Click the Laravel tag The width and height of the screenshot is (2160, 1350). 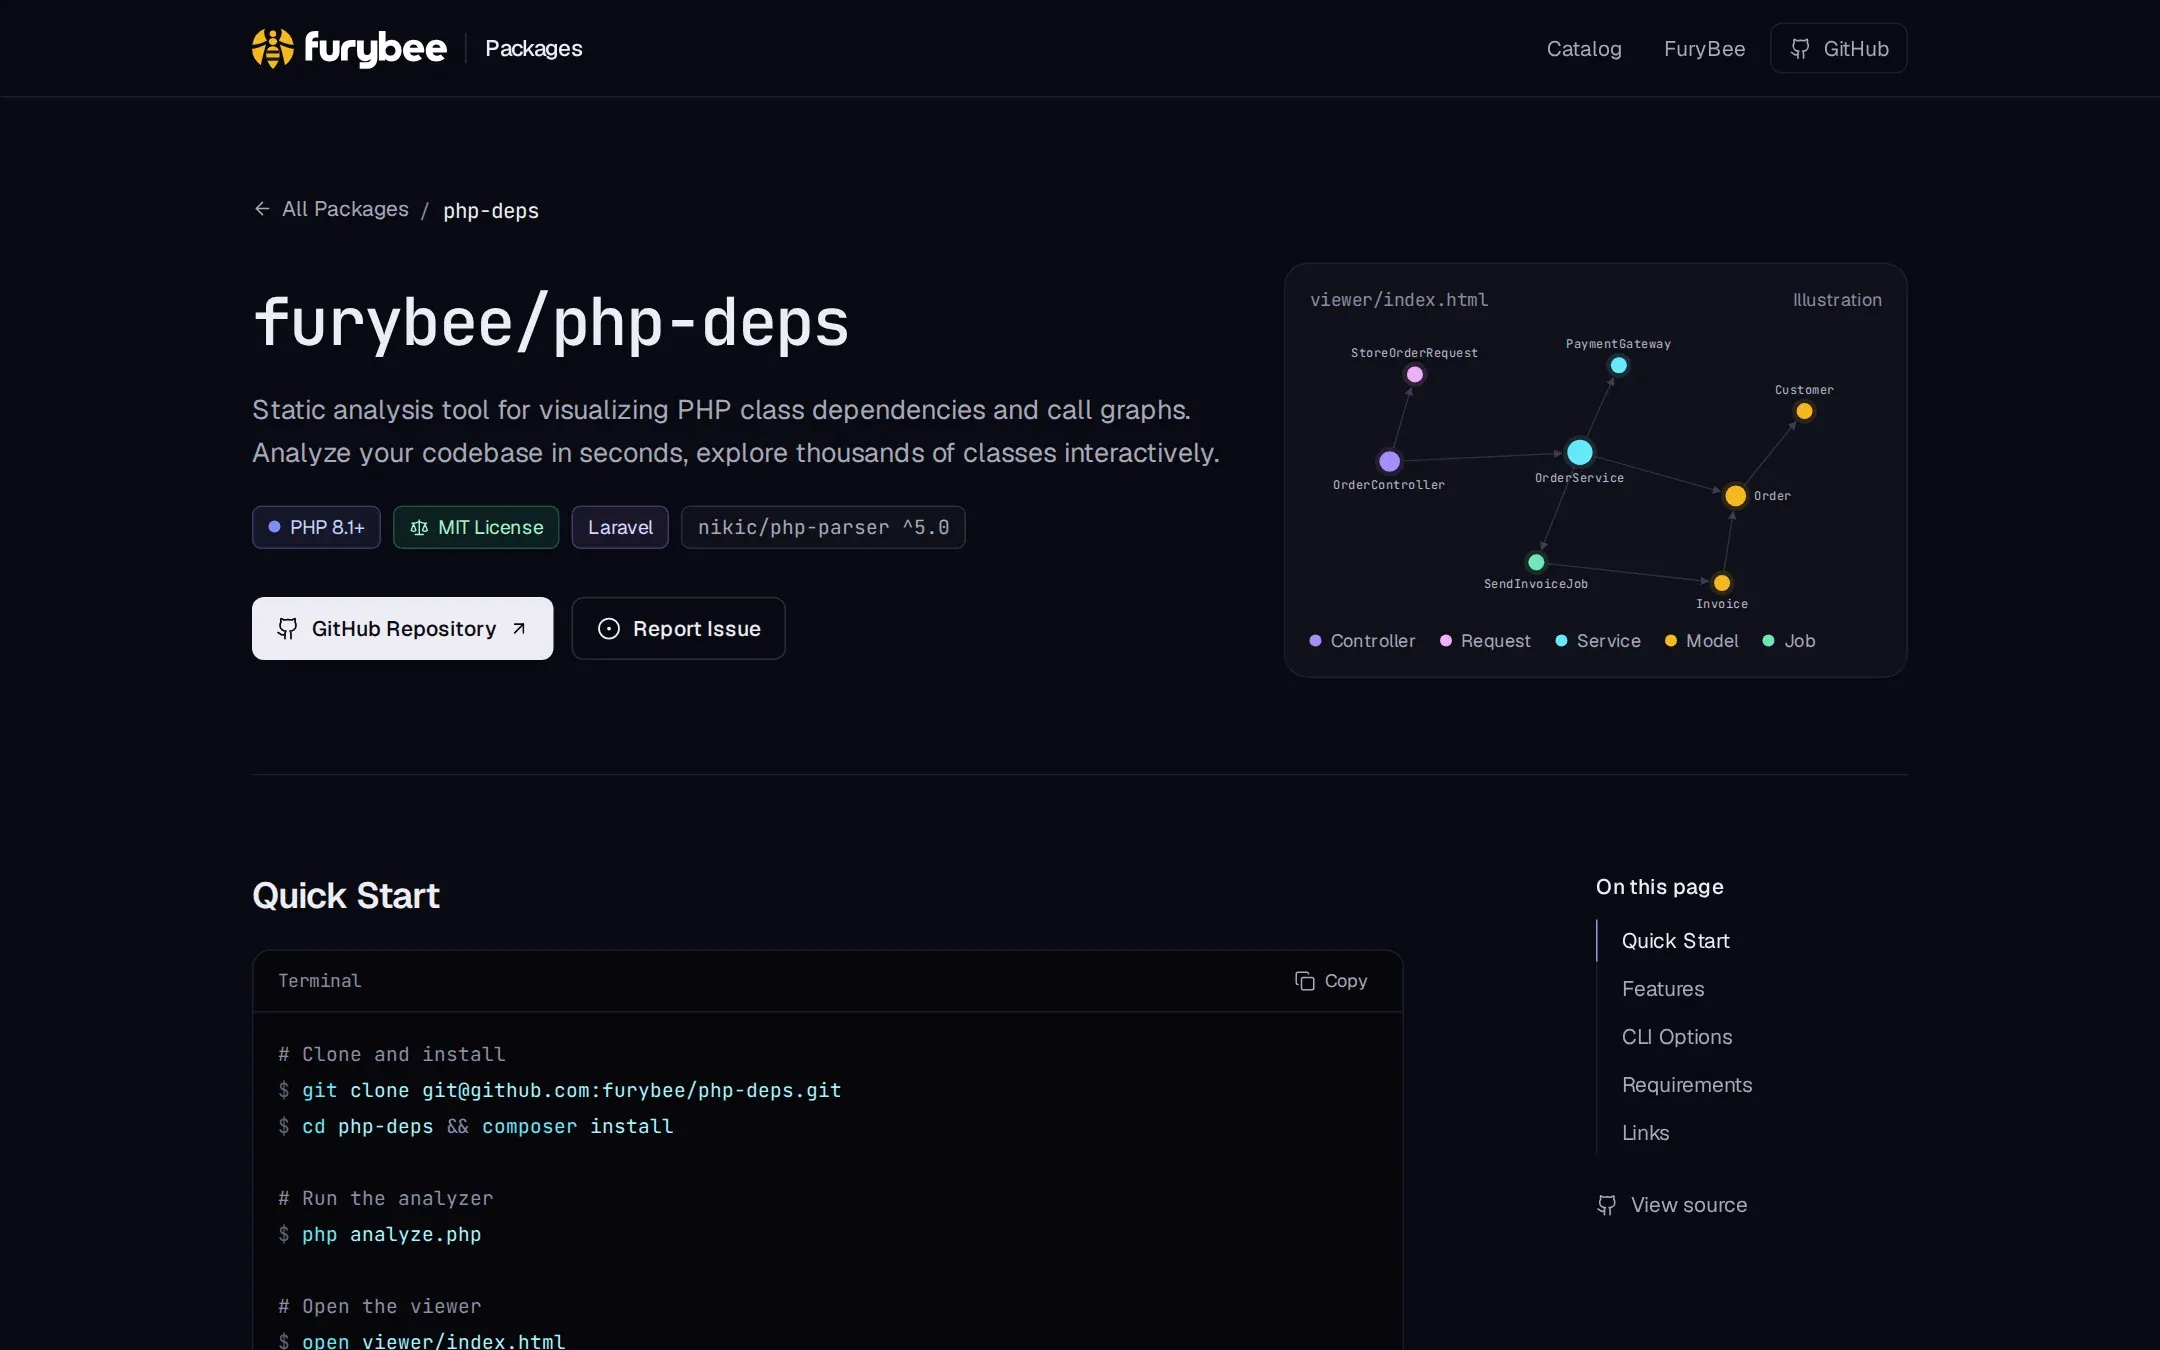(620, 527)
